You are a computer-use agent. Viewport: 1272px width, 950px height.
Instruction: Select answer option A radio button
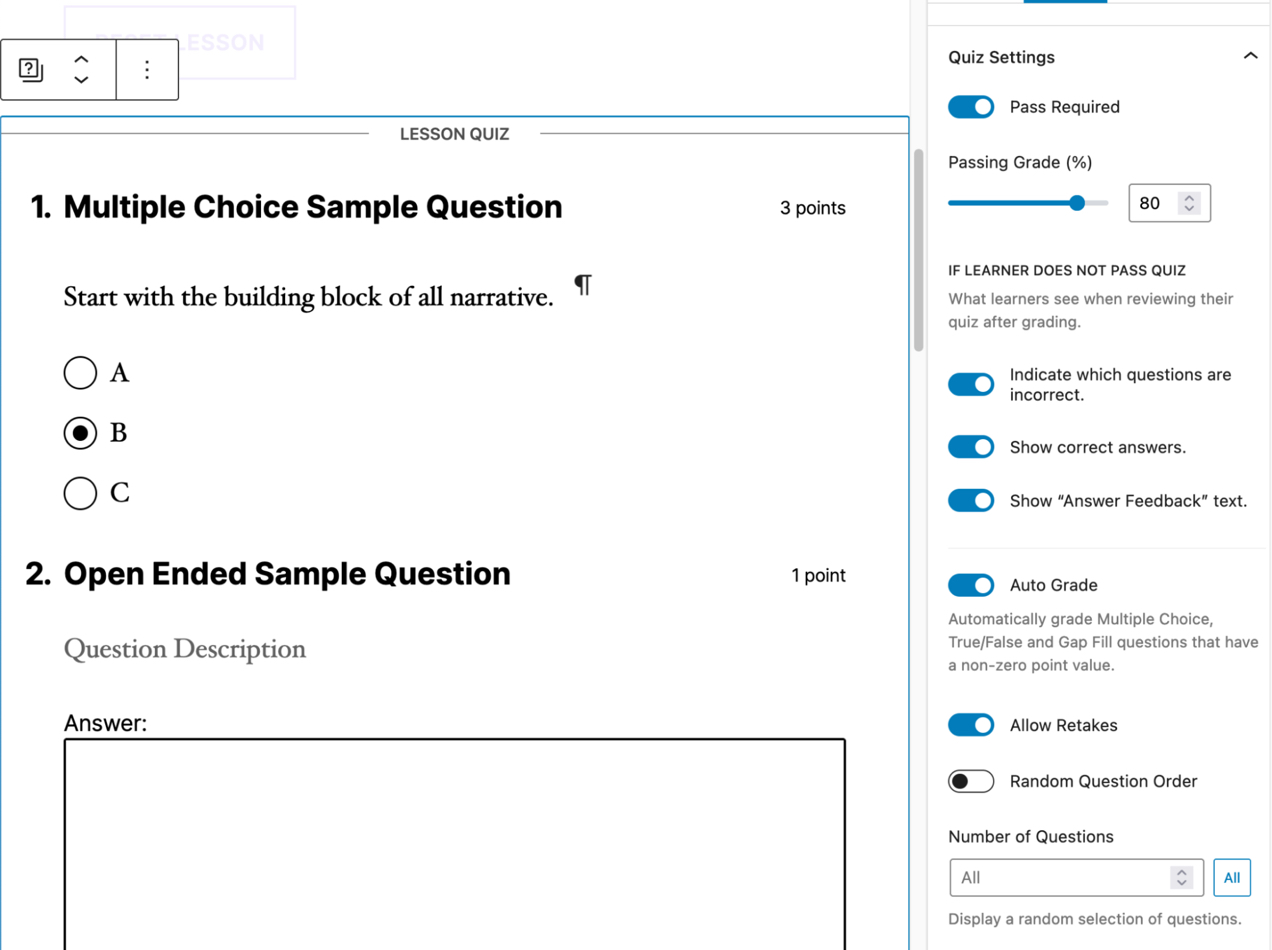(80, 373)
